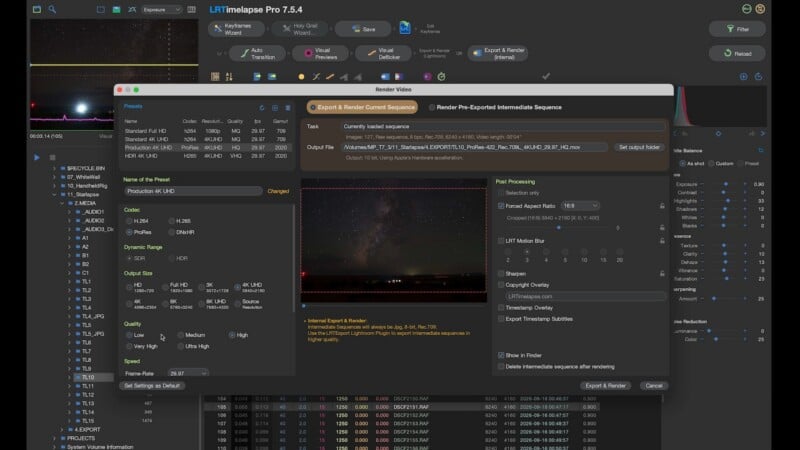Screen dimensions: 800x450
Task: Select the Standard Full HD preset row
Action: tap(207, 131)
